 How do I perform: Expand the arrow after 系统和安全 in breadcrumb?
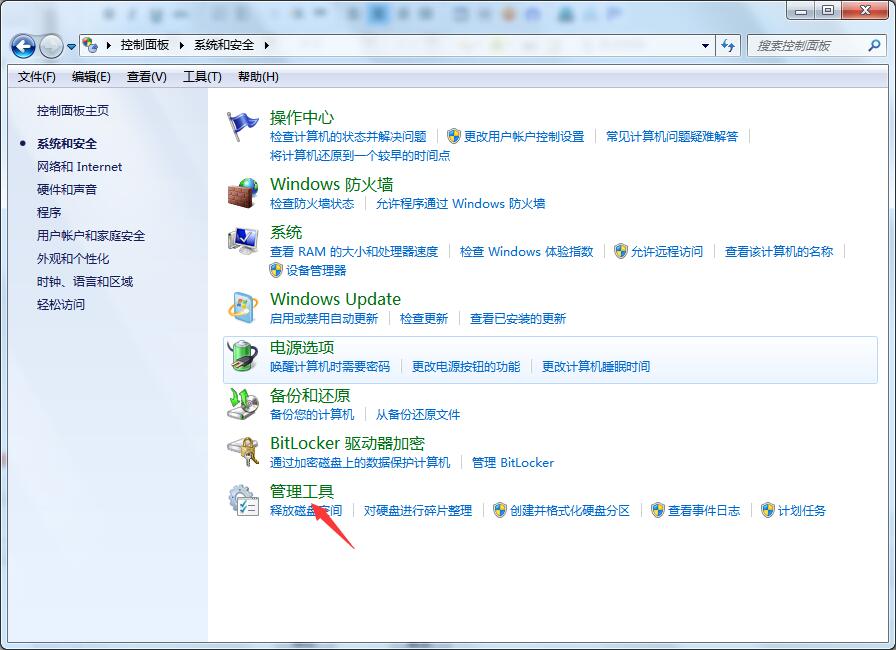pos(266,45)
